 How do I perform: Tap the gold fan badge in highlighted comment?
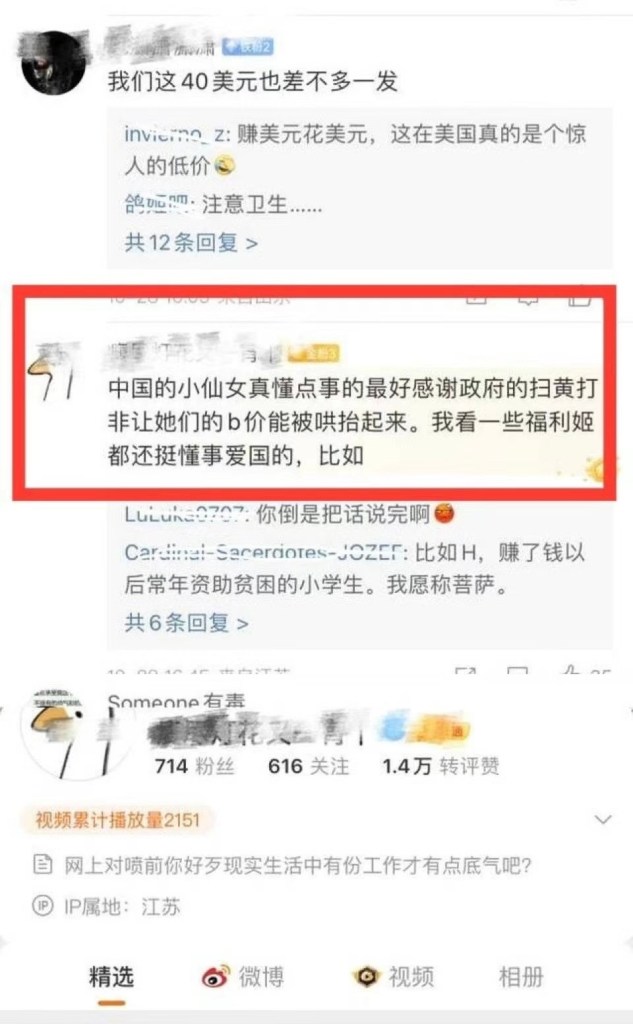[314, 353]
